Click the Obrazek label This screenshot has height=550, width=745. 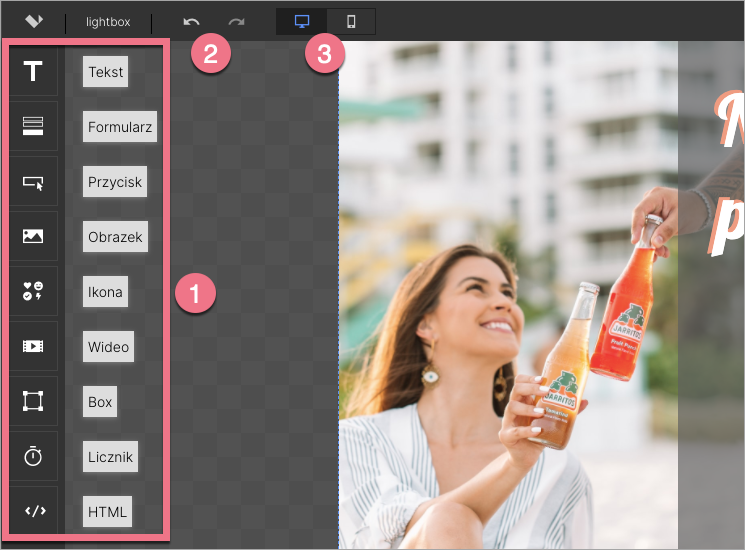click(x=115, y=237)
